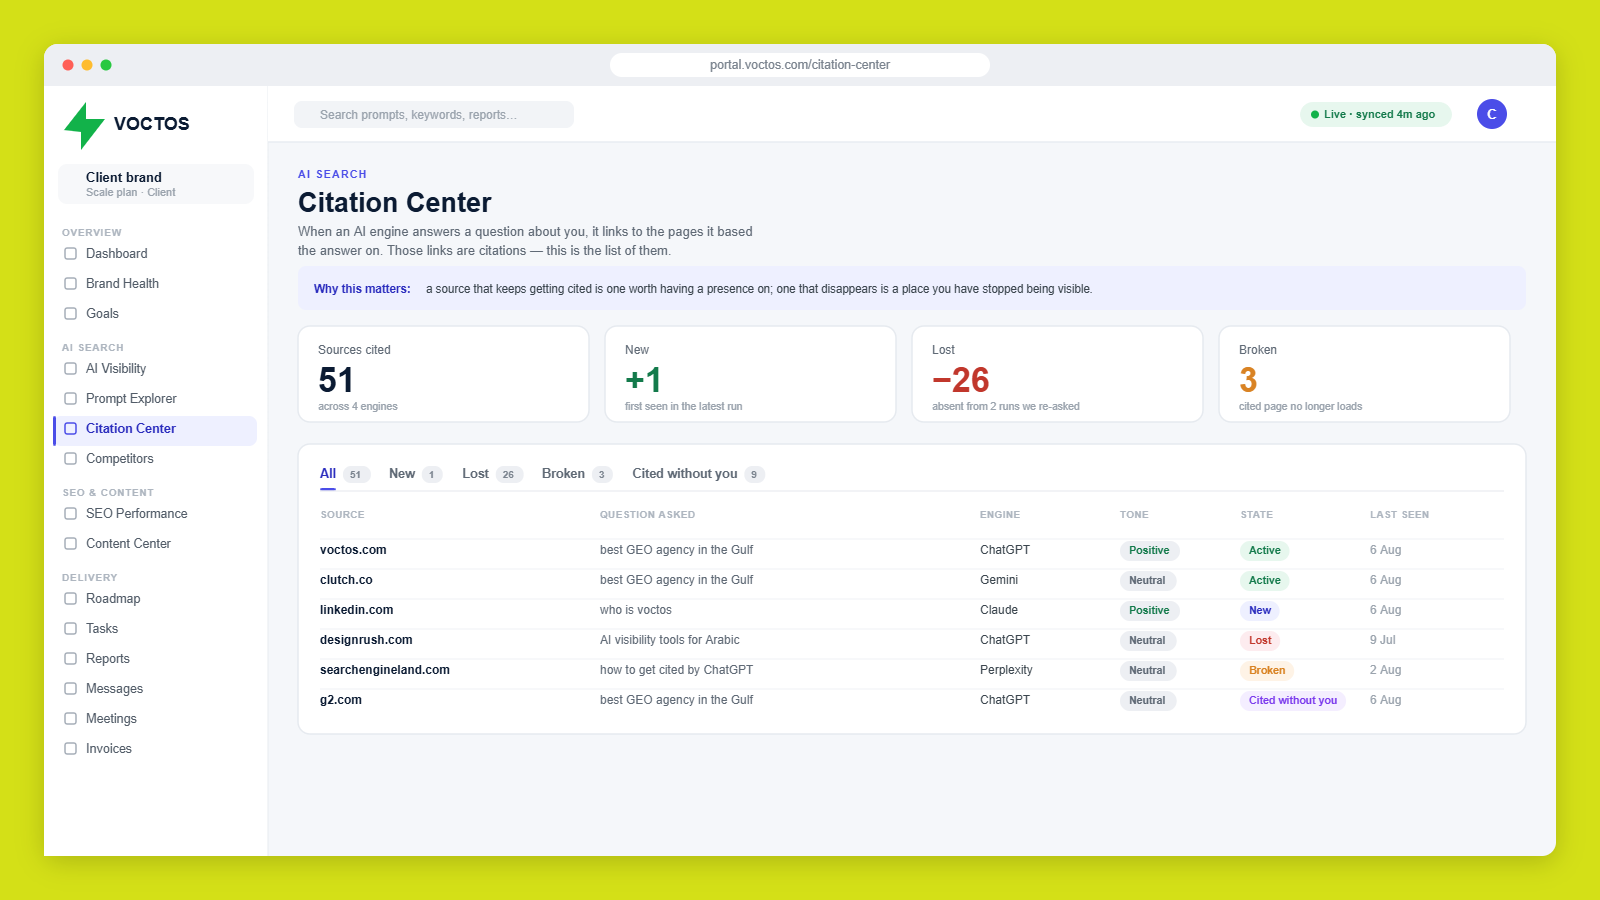The height and width of the screenshot is (900, 1600).
Task: Click the Messages sidebar icon
Action: pyautogui.click(x=70, y=689)
